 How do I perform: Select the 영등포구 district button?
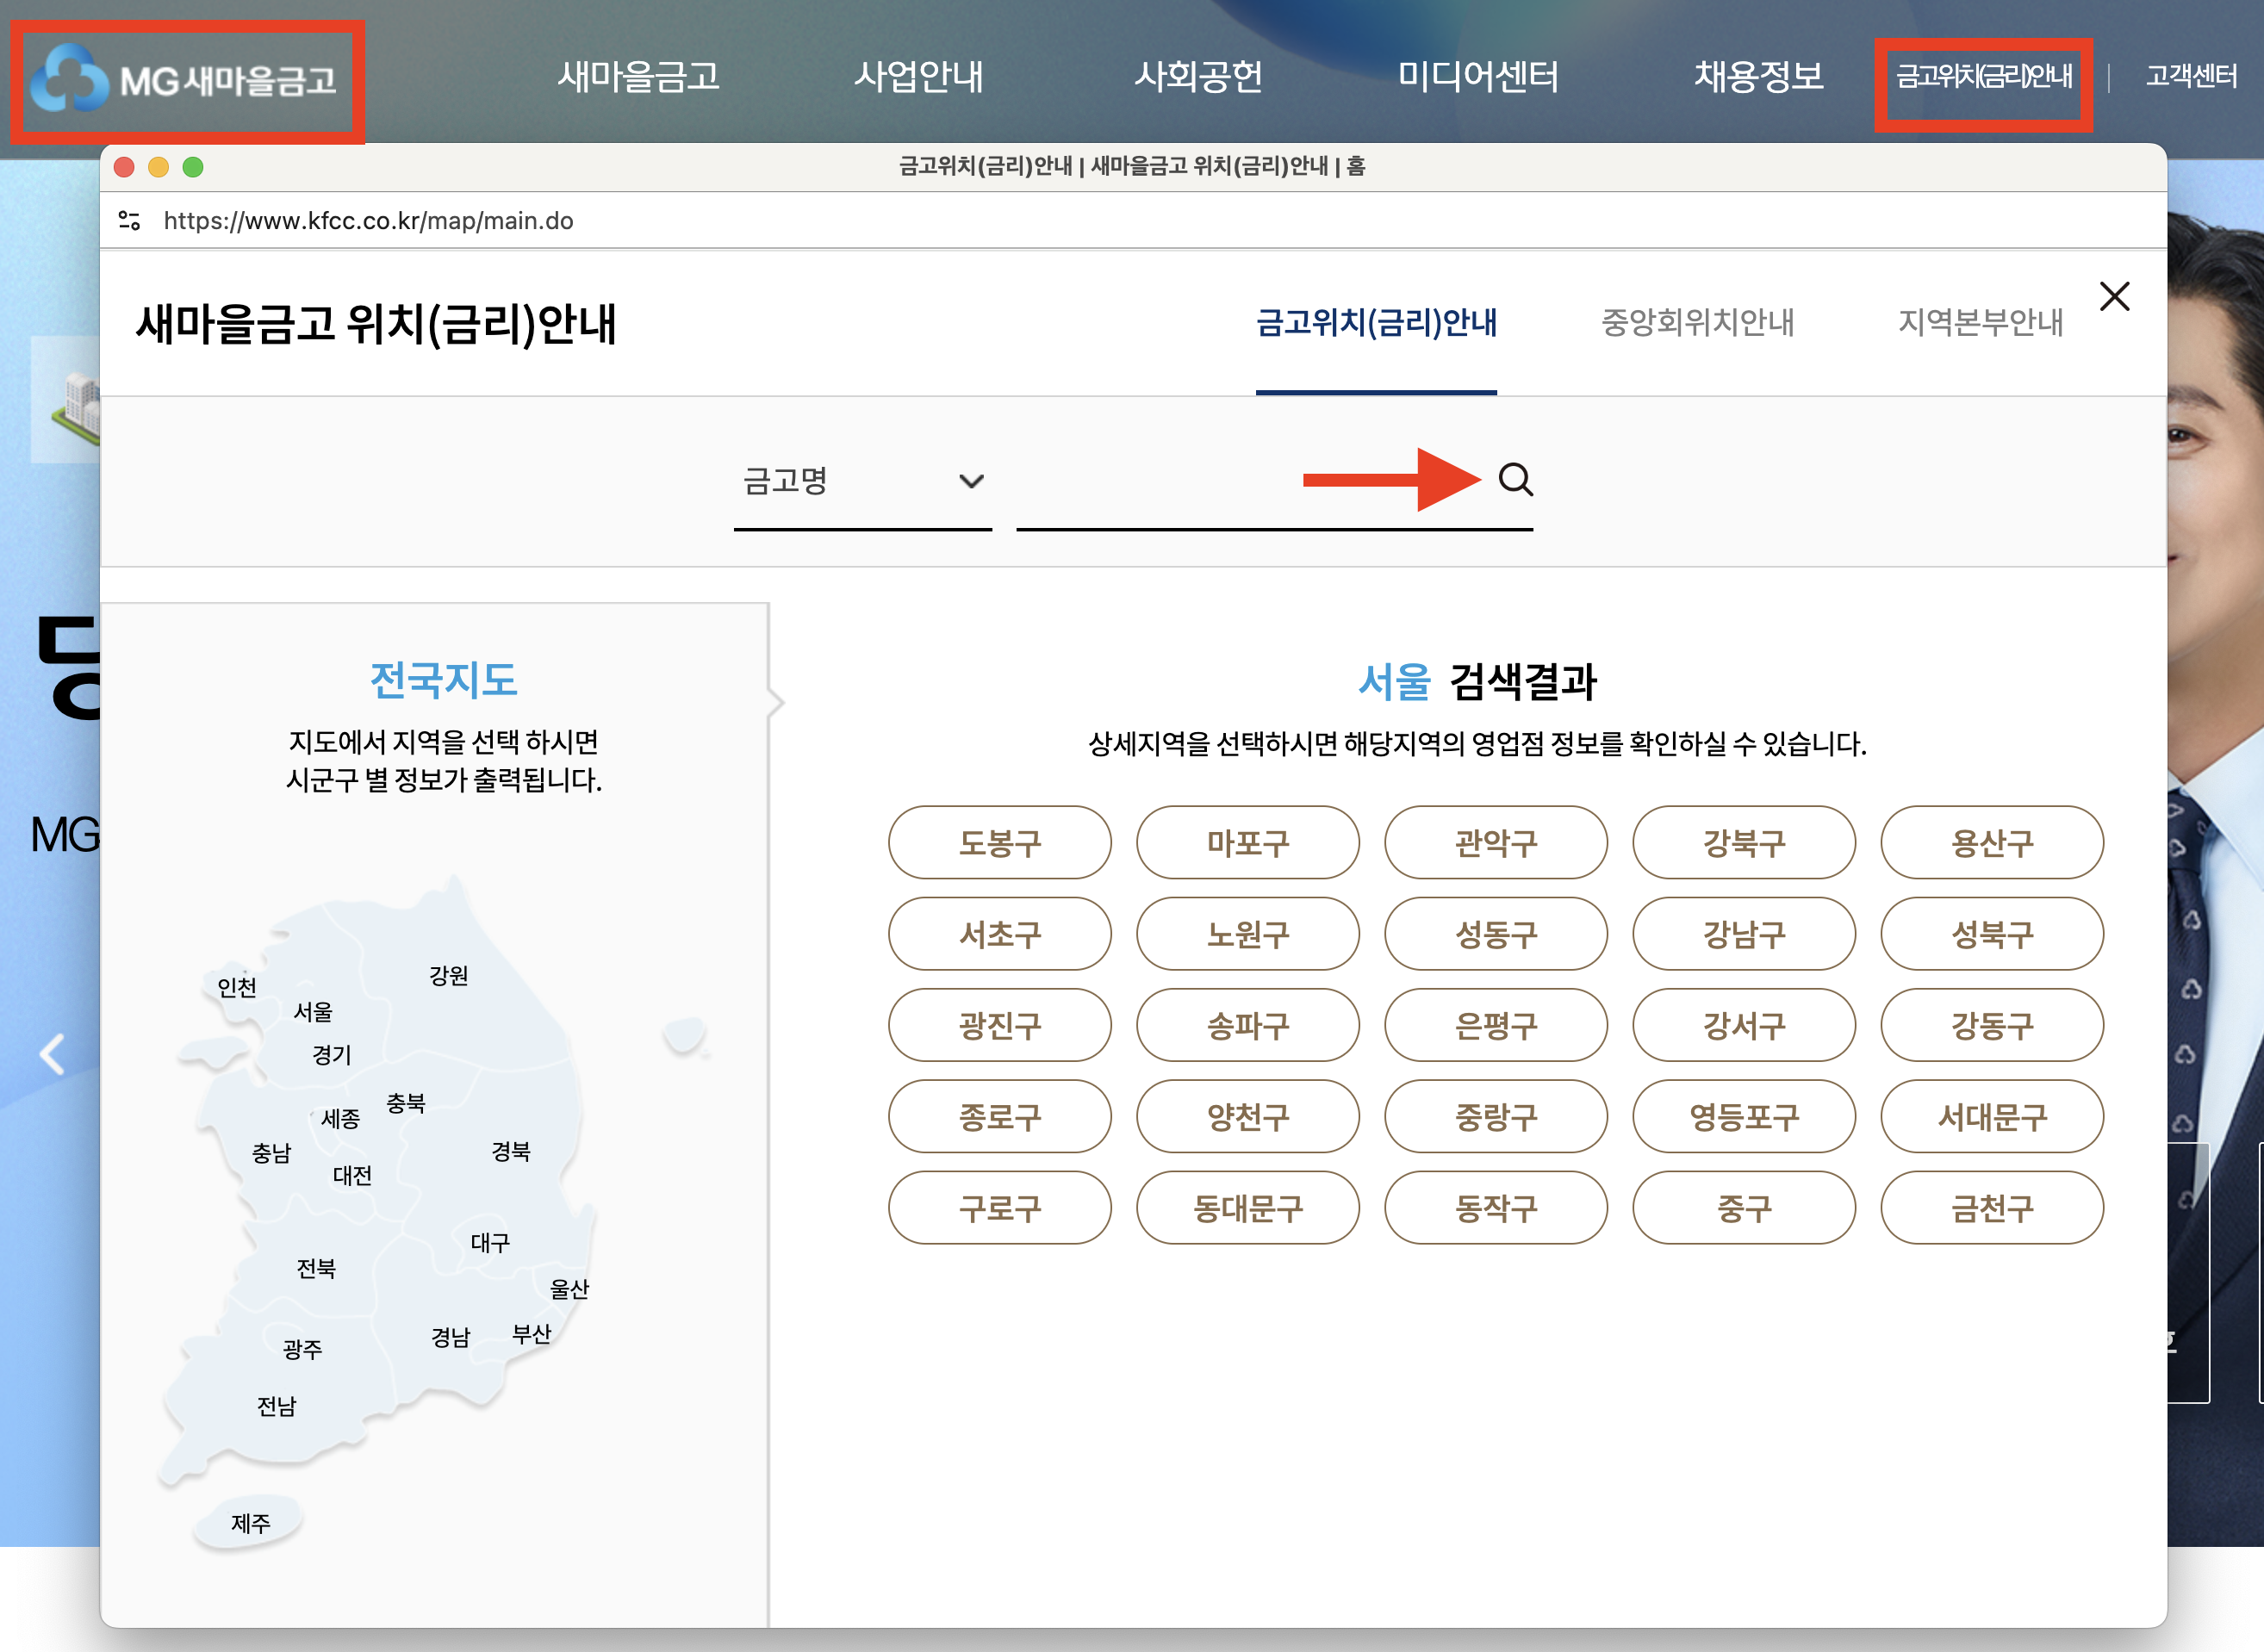click(1743, 1116)
